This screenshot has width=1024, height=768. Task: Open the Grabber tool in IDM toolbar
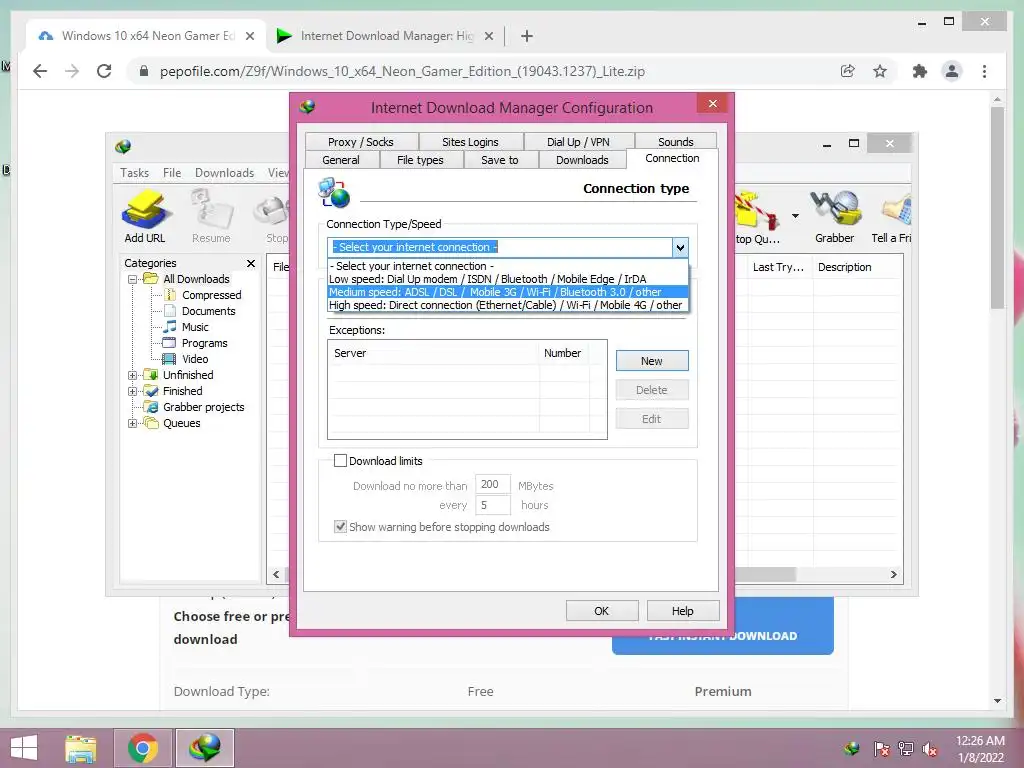(x=835, y=217)
